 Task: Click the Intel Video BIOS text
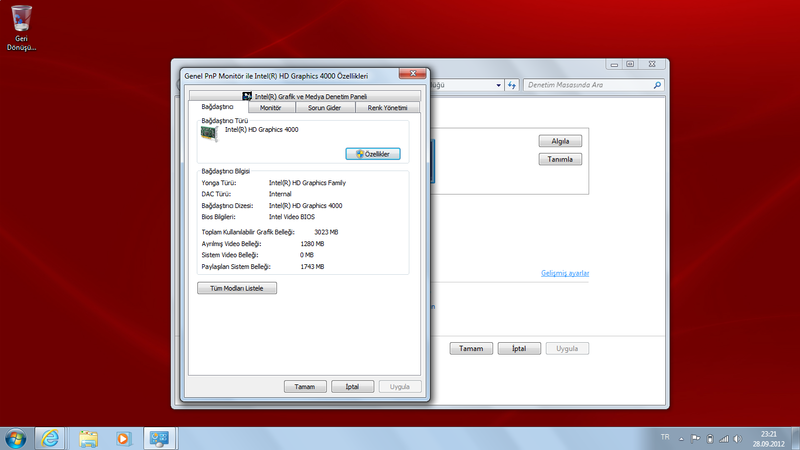[x=292, y=217]
